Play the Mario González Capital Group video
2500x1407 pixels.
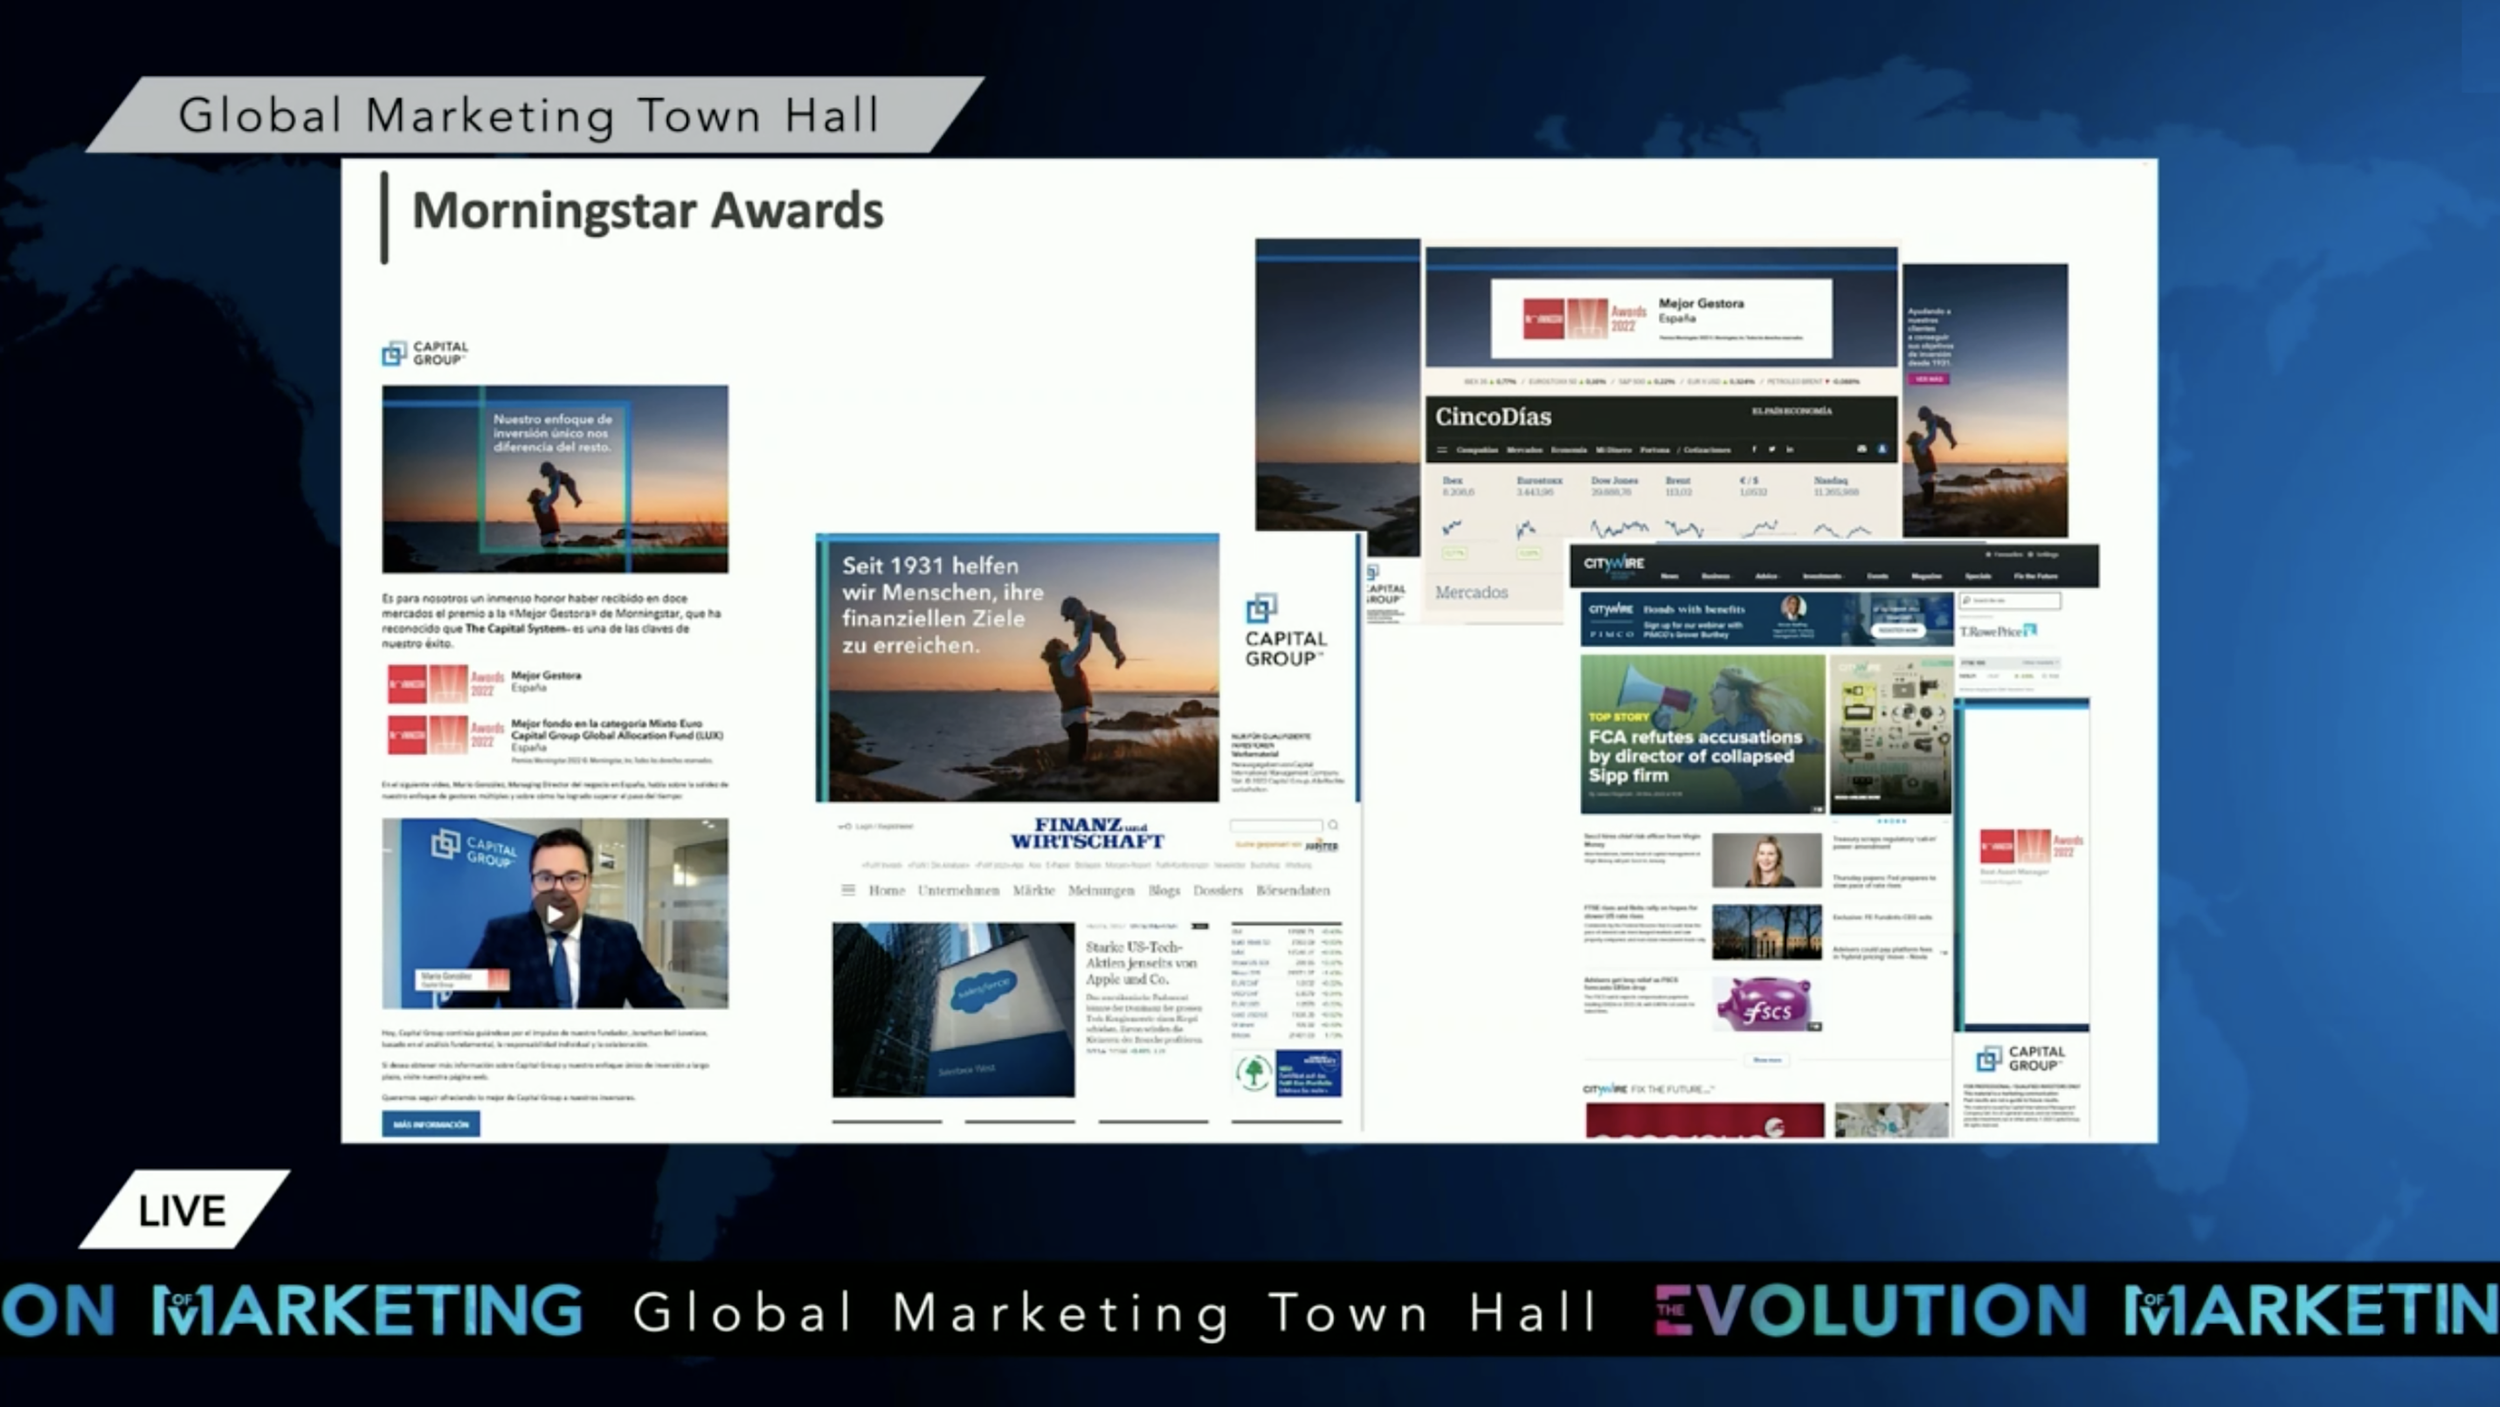pyautogui.click(x=555, y=913)
